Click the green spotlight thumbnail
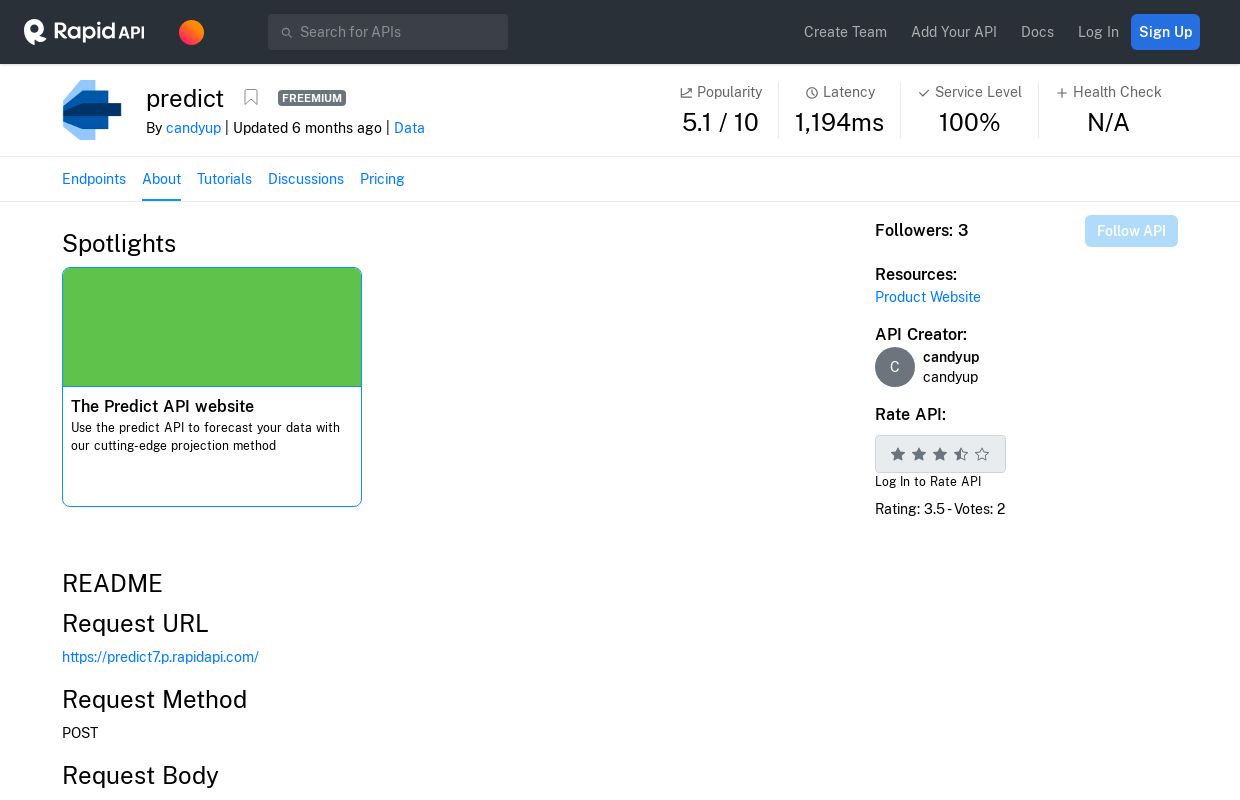The width and height of the screenshot is (1240, 800). 212,327
